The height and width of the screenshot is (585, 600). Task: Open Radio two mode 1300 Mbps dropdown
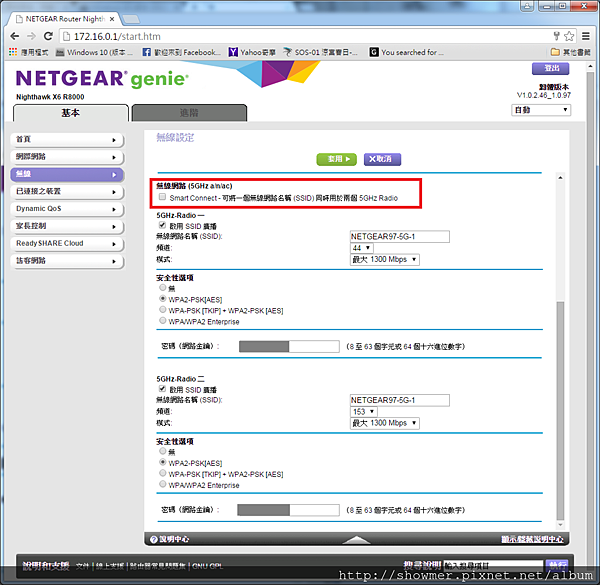pyautogui.click(x=385, y=423)
